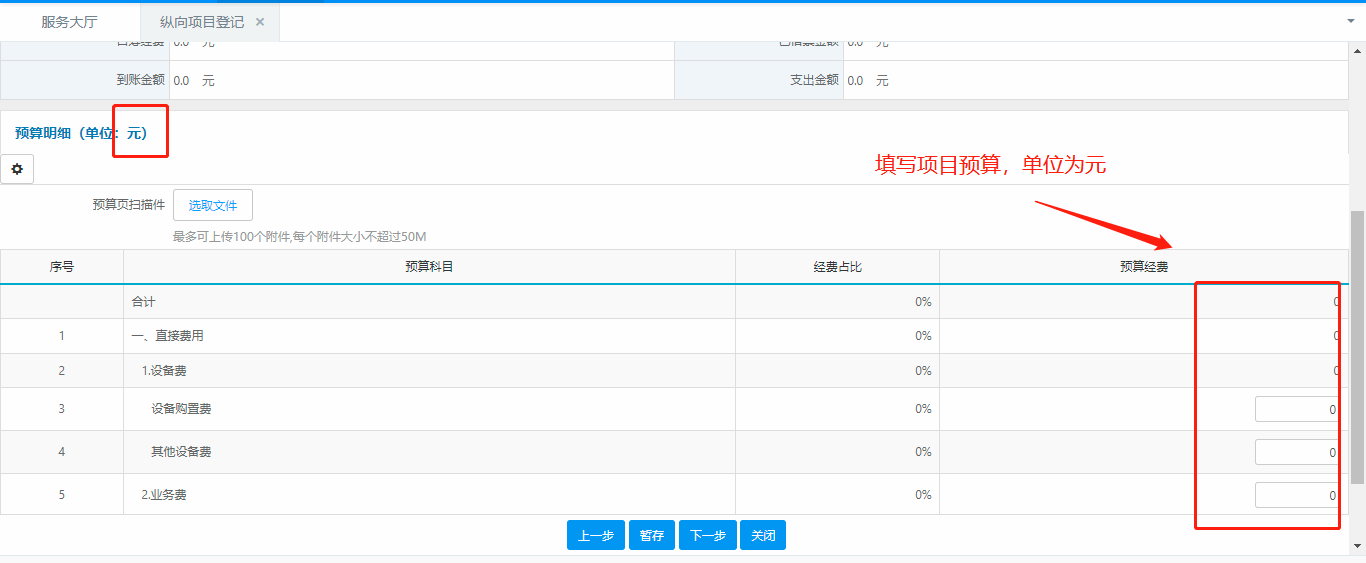This screenshot has height=563, width=1366.
Task: Click the blue 关闭 button
Action: coord(763,535)
